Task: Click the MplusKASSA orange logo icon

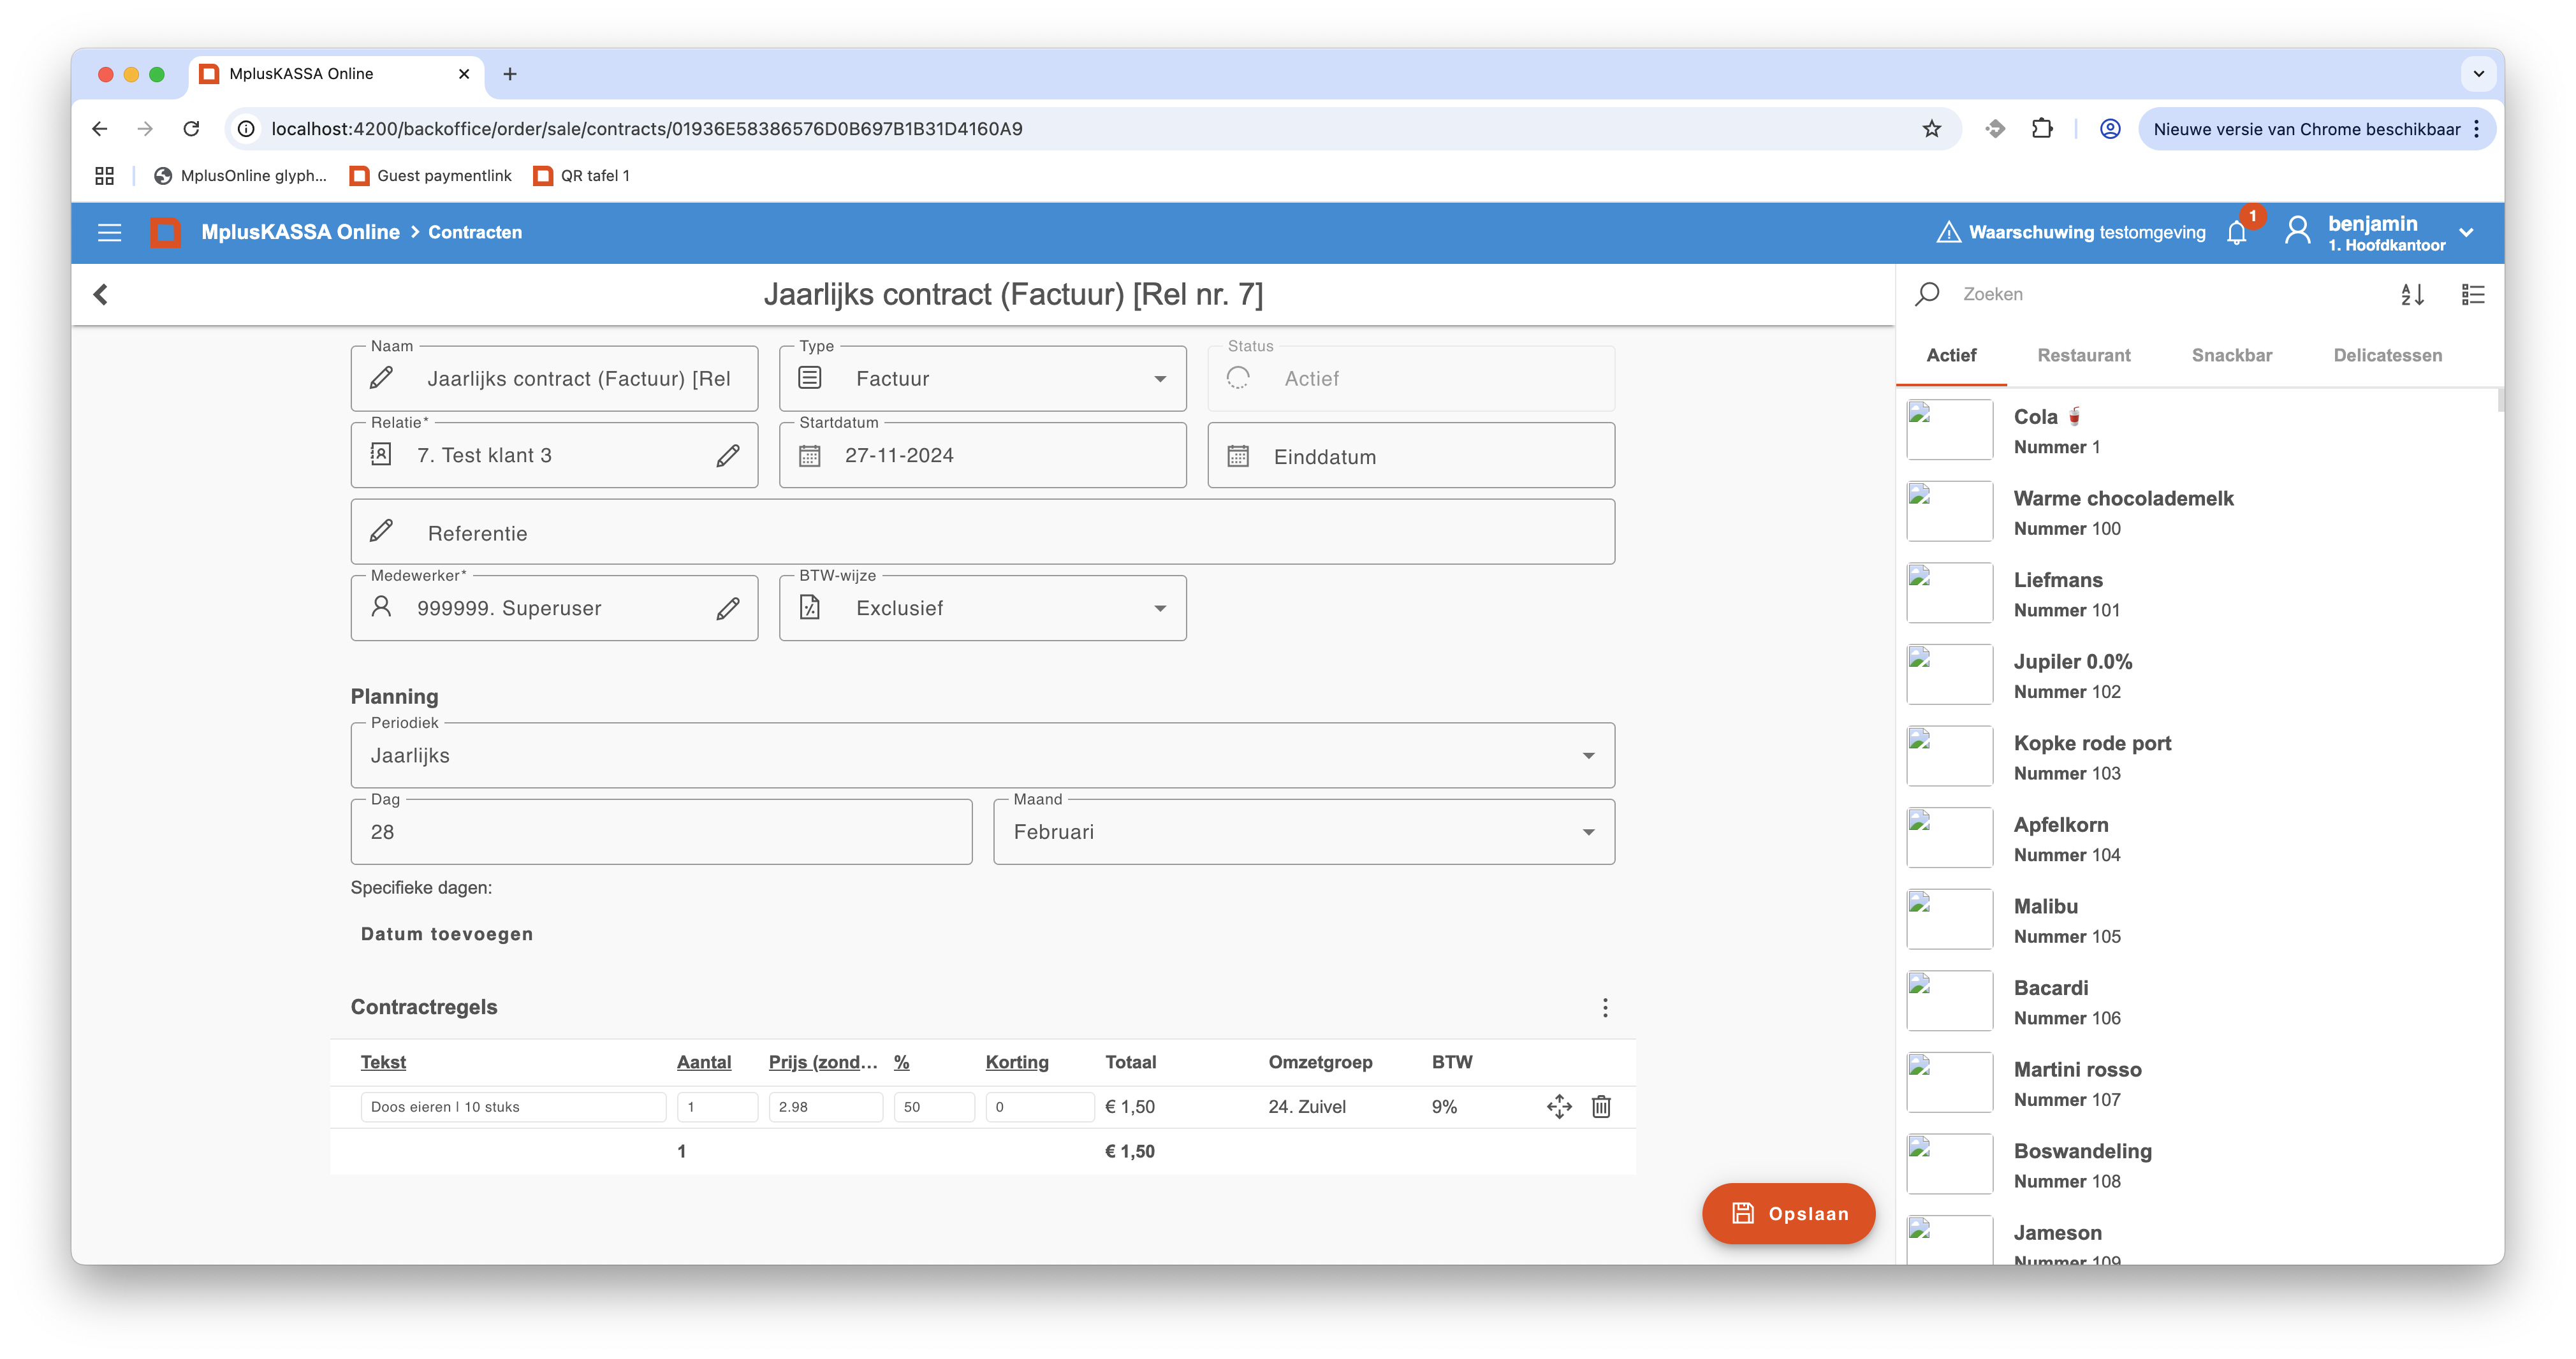Action: [166, 232]
